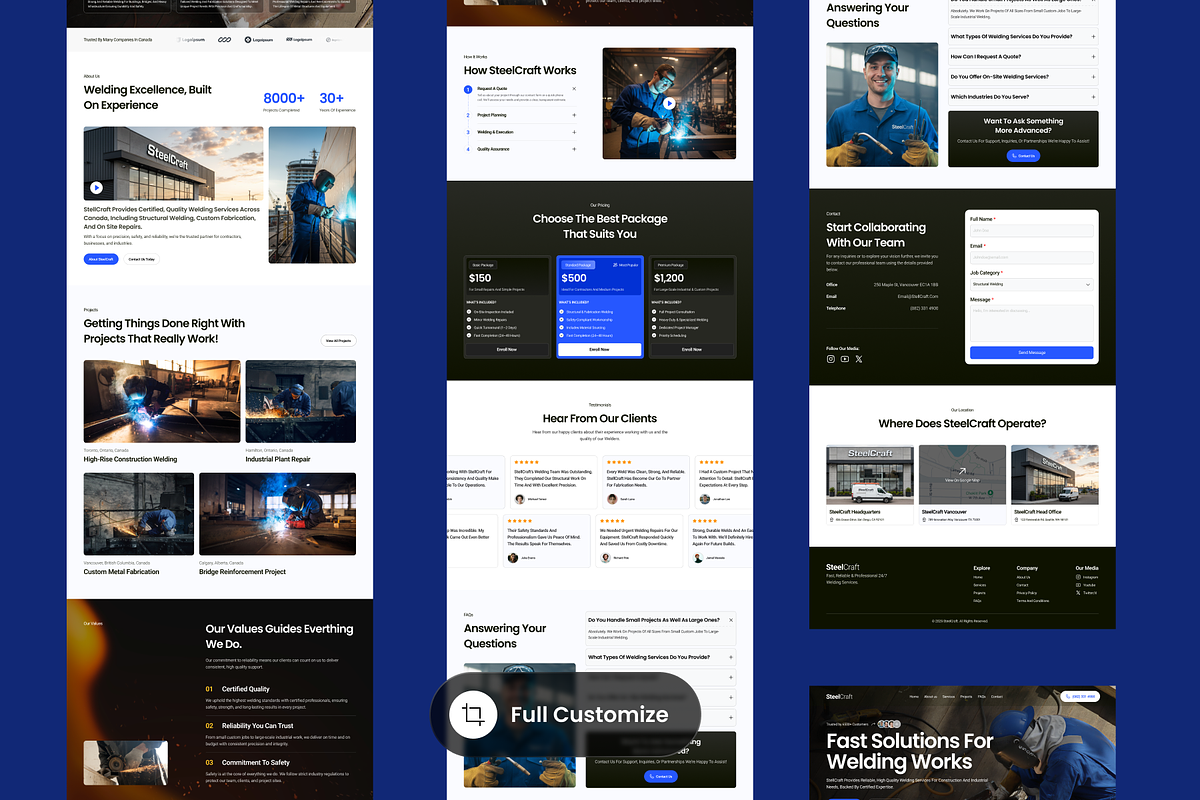
Task: Open Home in the hero header navigation
Action: (x=914, y=696)
